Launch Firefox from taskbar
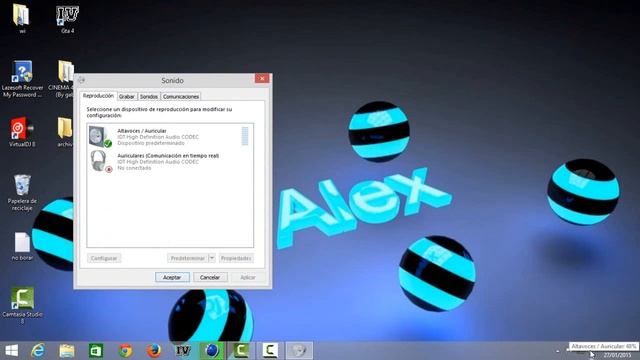The image size is (640, 360). pos(154,351)
